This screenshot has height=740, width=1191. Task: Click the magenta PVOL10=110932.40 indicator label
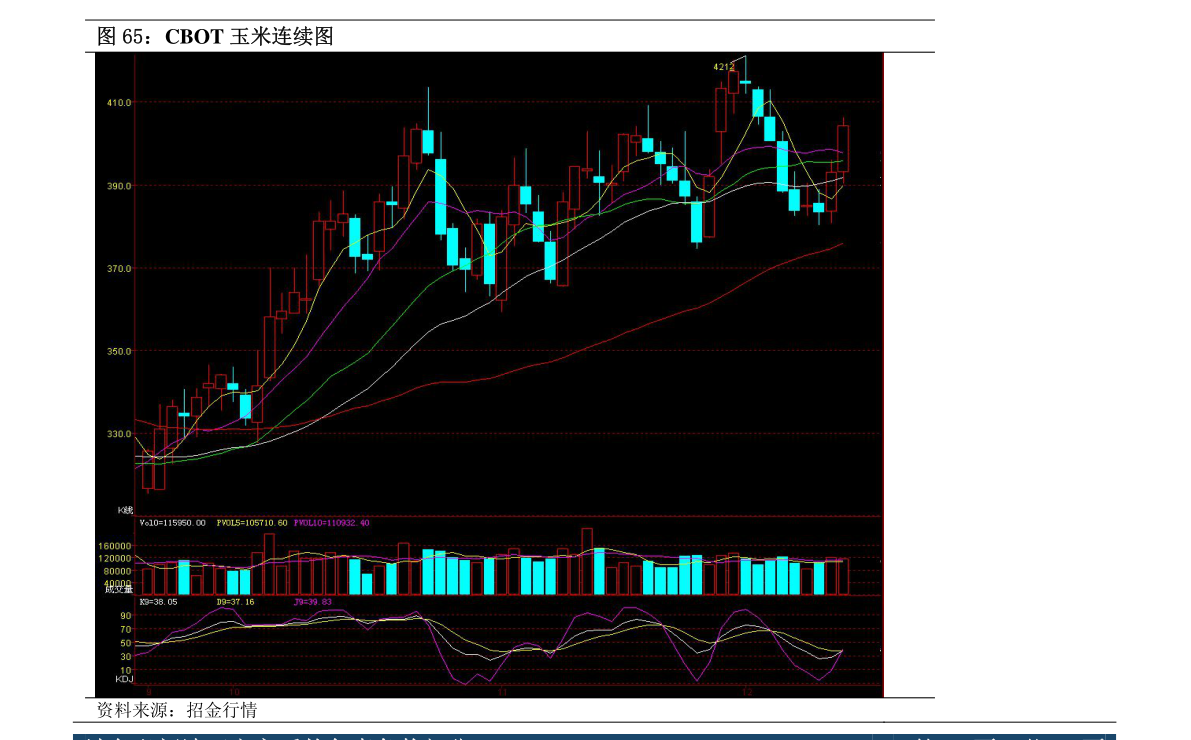coord(332,523)
